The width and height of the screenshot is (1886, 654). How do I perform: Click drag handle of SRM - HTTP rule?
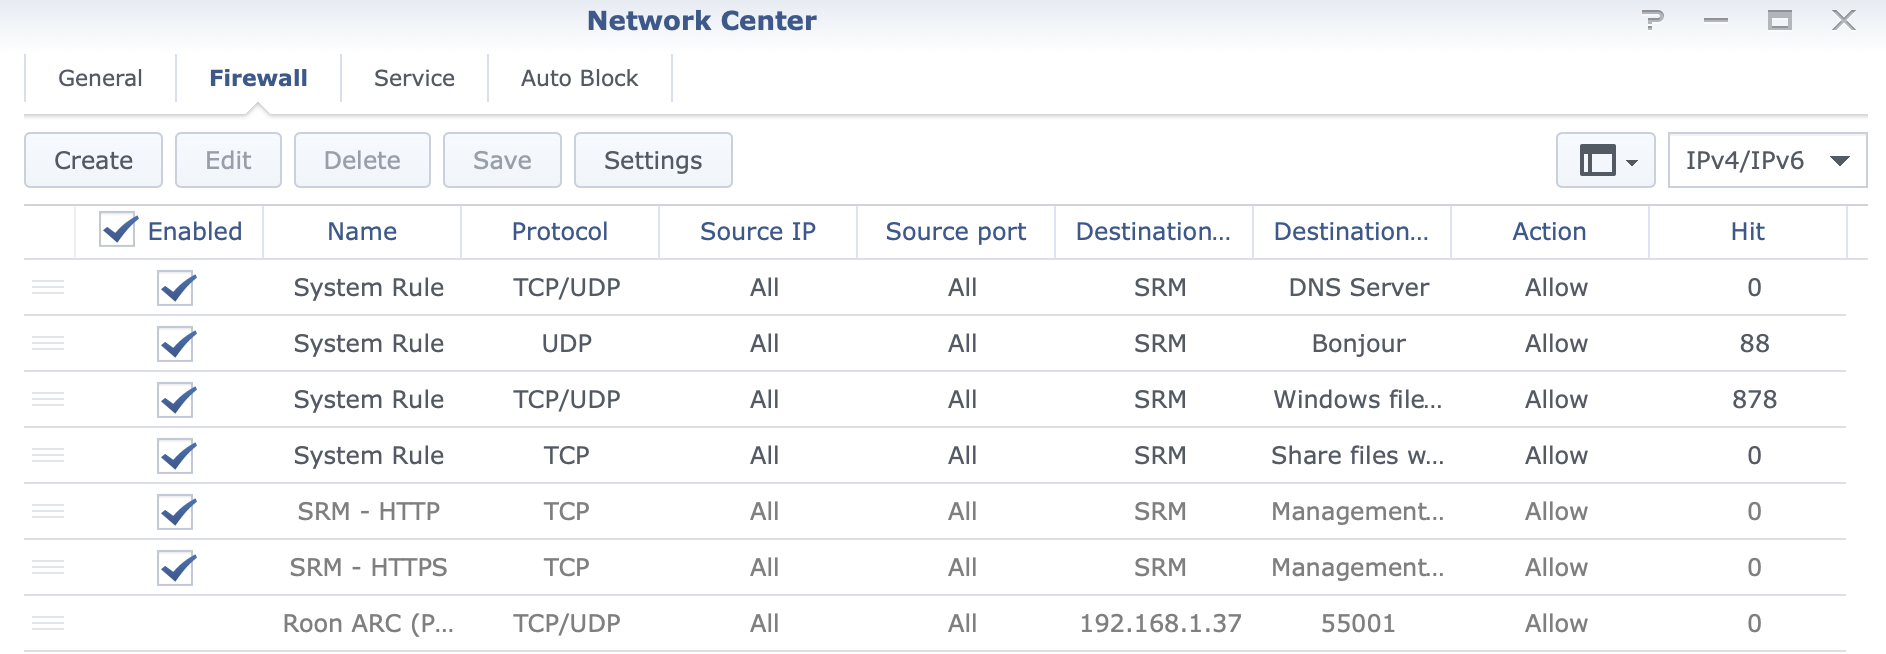point(48,512)
